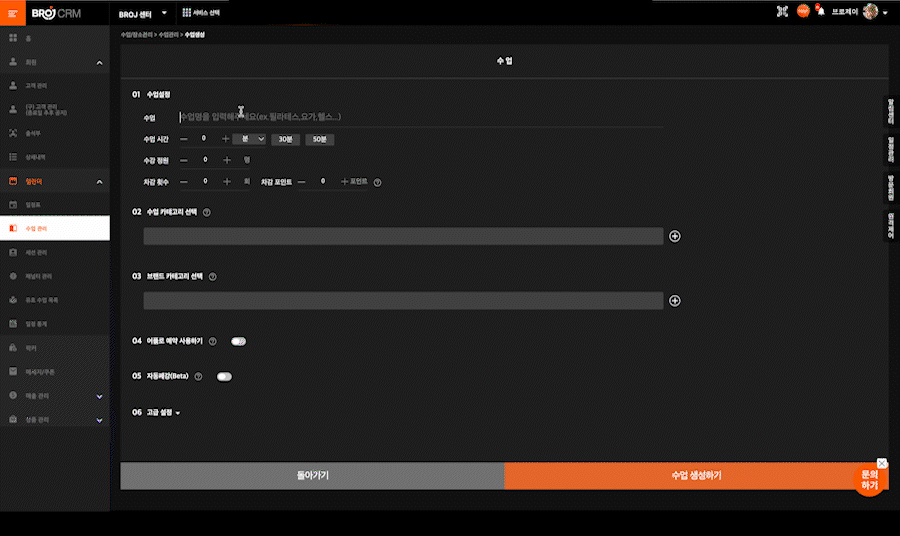Toggle the orange hamburger menu icon

click(x=13, y=13)
